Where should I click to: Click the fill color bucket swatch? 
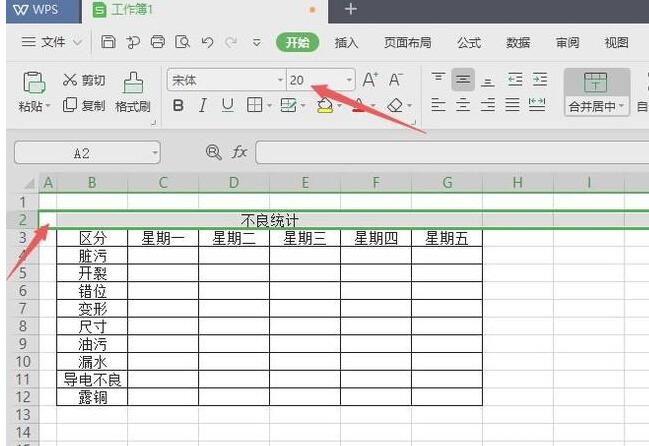coord(324,105)
